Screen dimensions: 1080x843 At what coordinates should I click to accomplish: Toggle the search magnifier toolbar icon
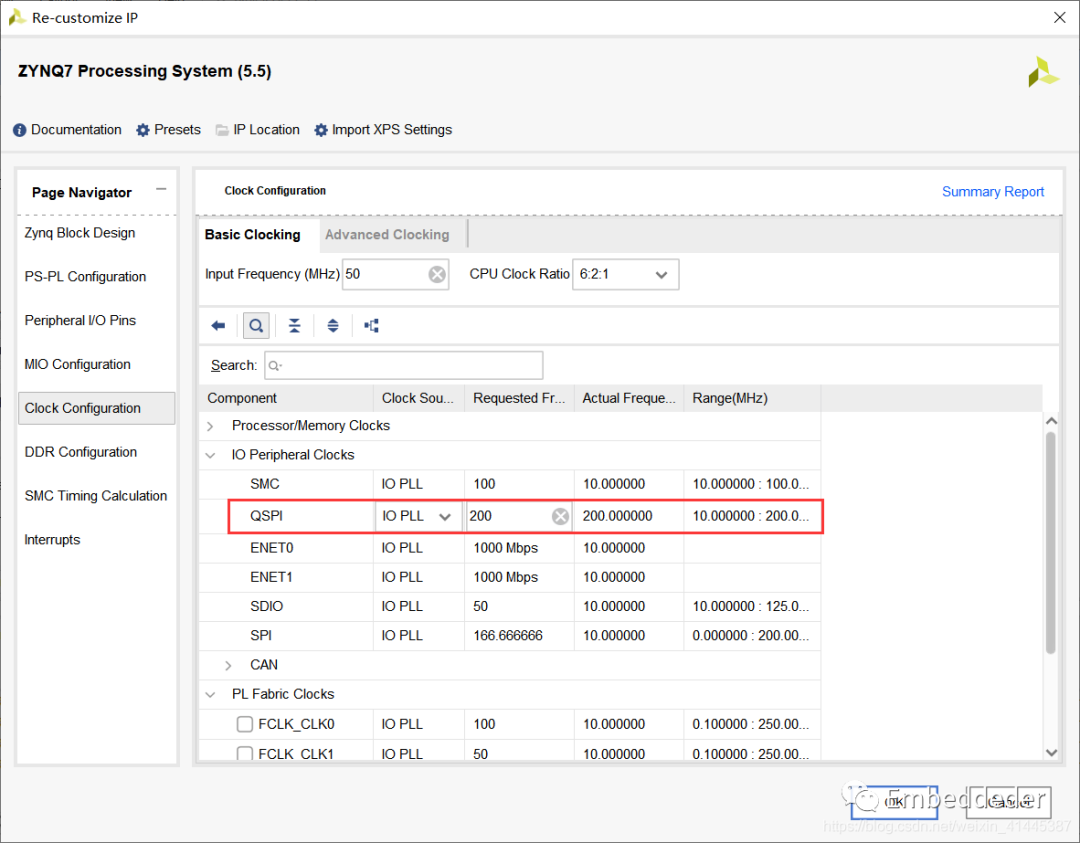[256, 326]
